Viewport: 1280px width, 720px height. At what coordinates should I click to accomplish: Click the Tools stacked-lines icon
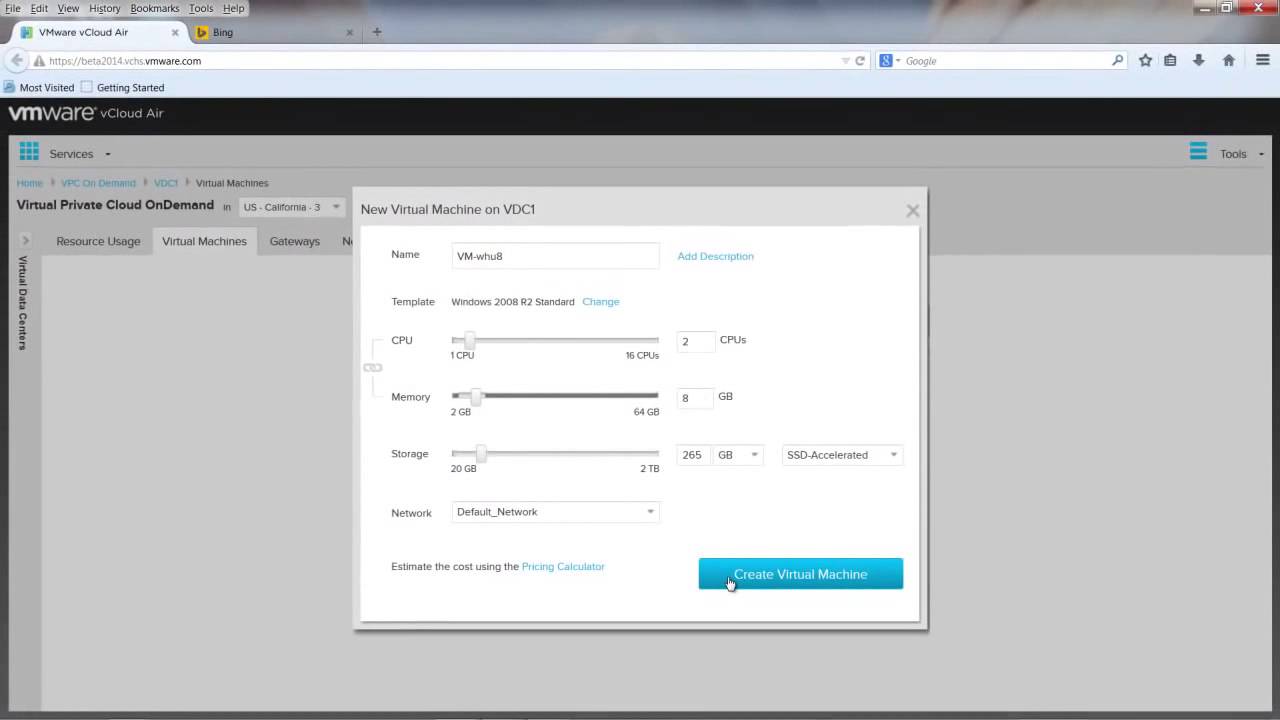pos(1198,152)
